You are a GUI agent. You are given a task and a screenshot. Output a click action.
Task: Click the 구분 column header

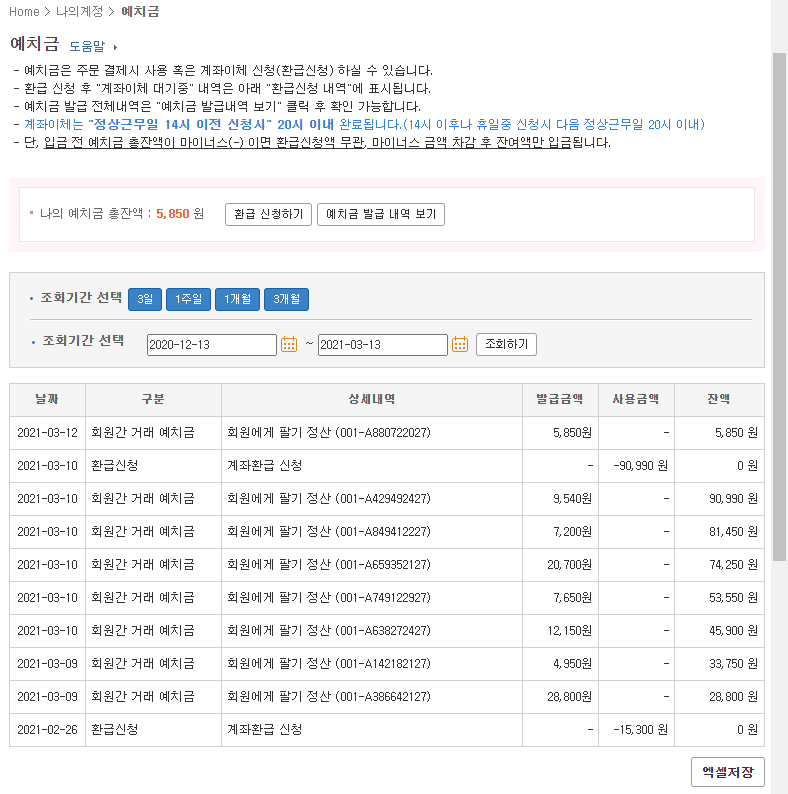(153, 400)
